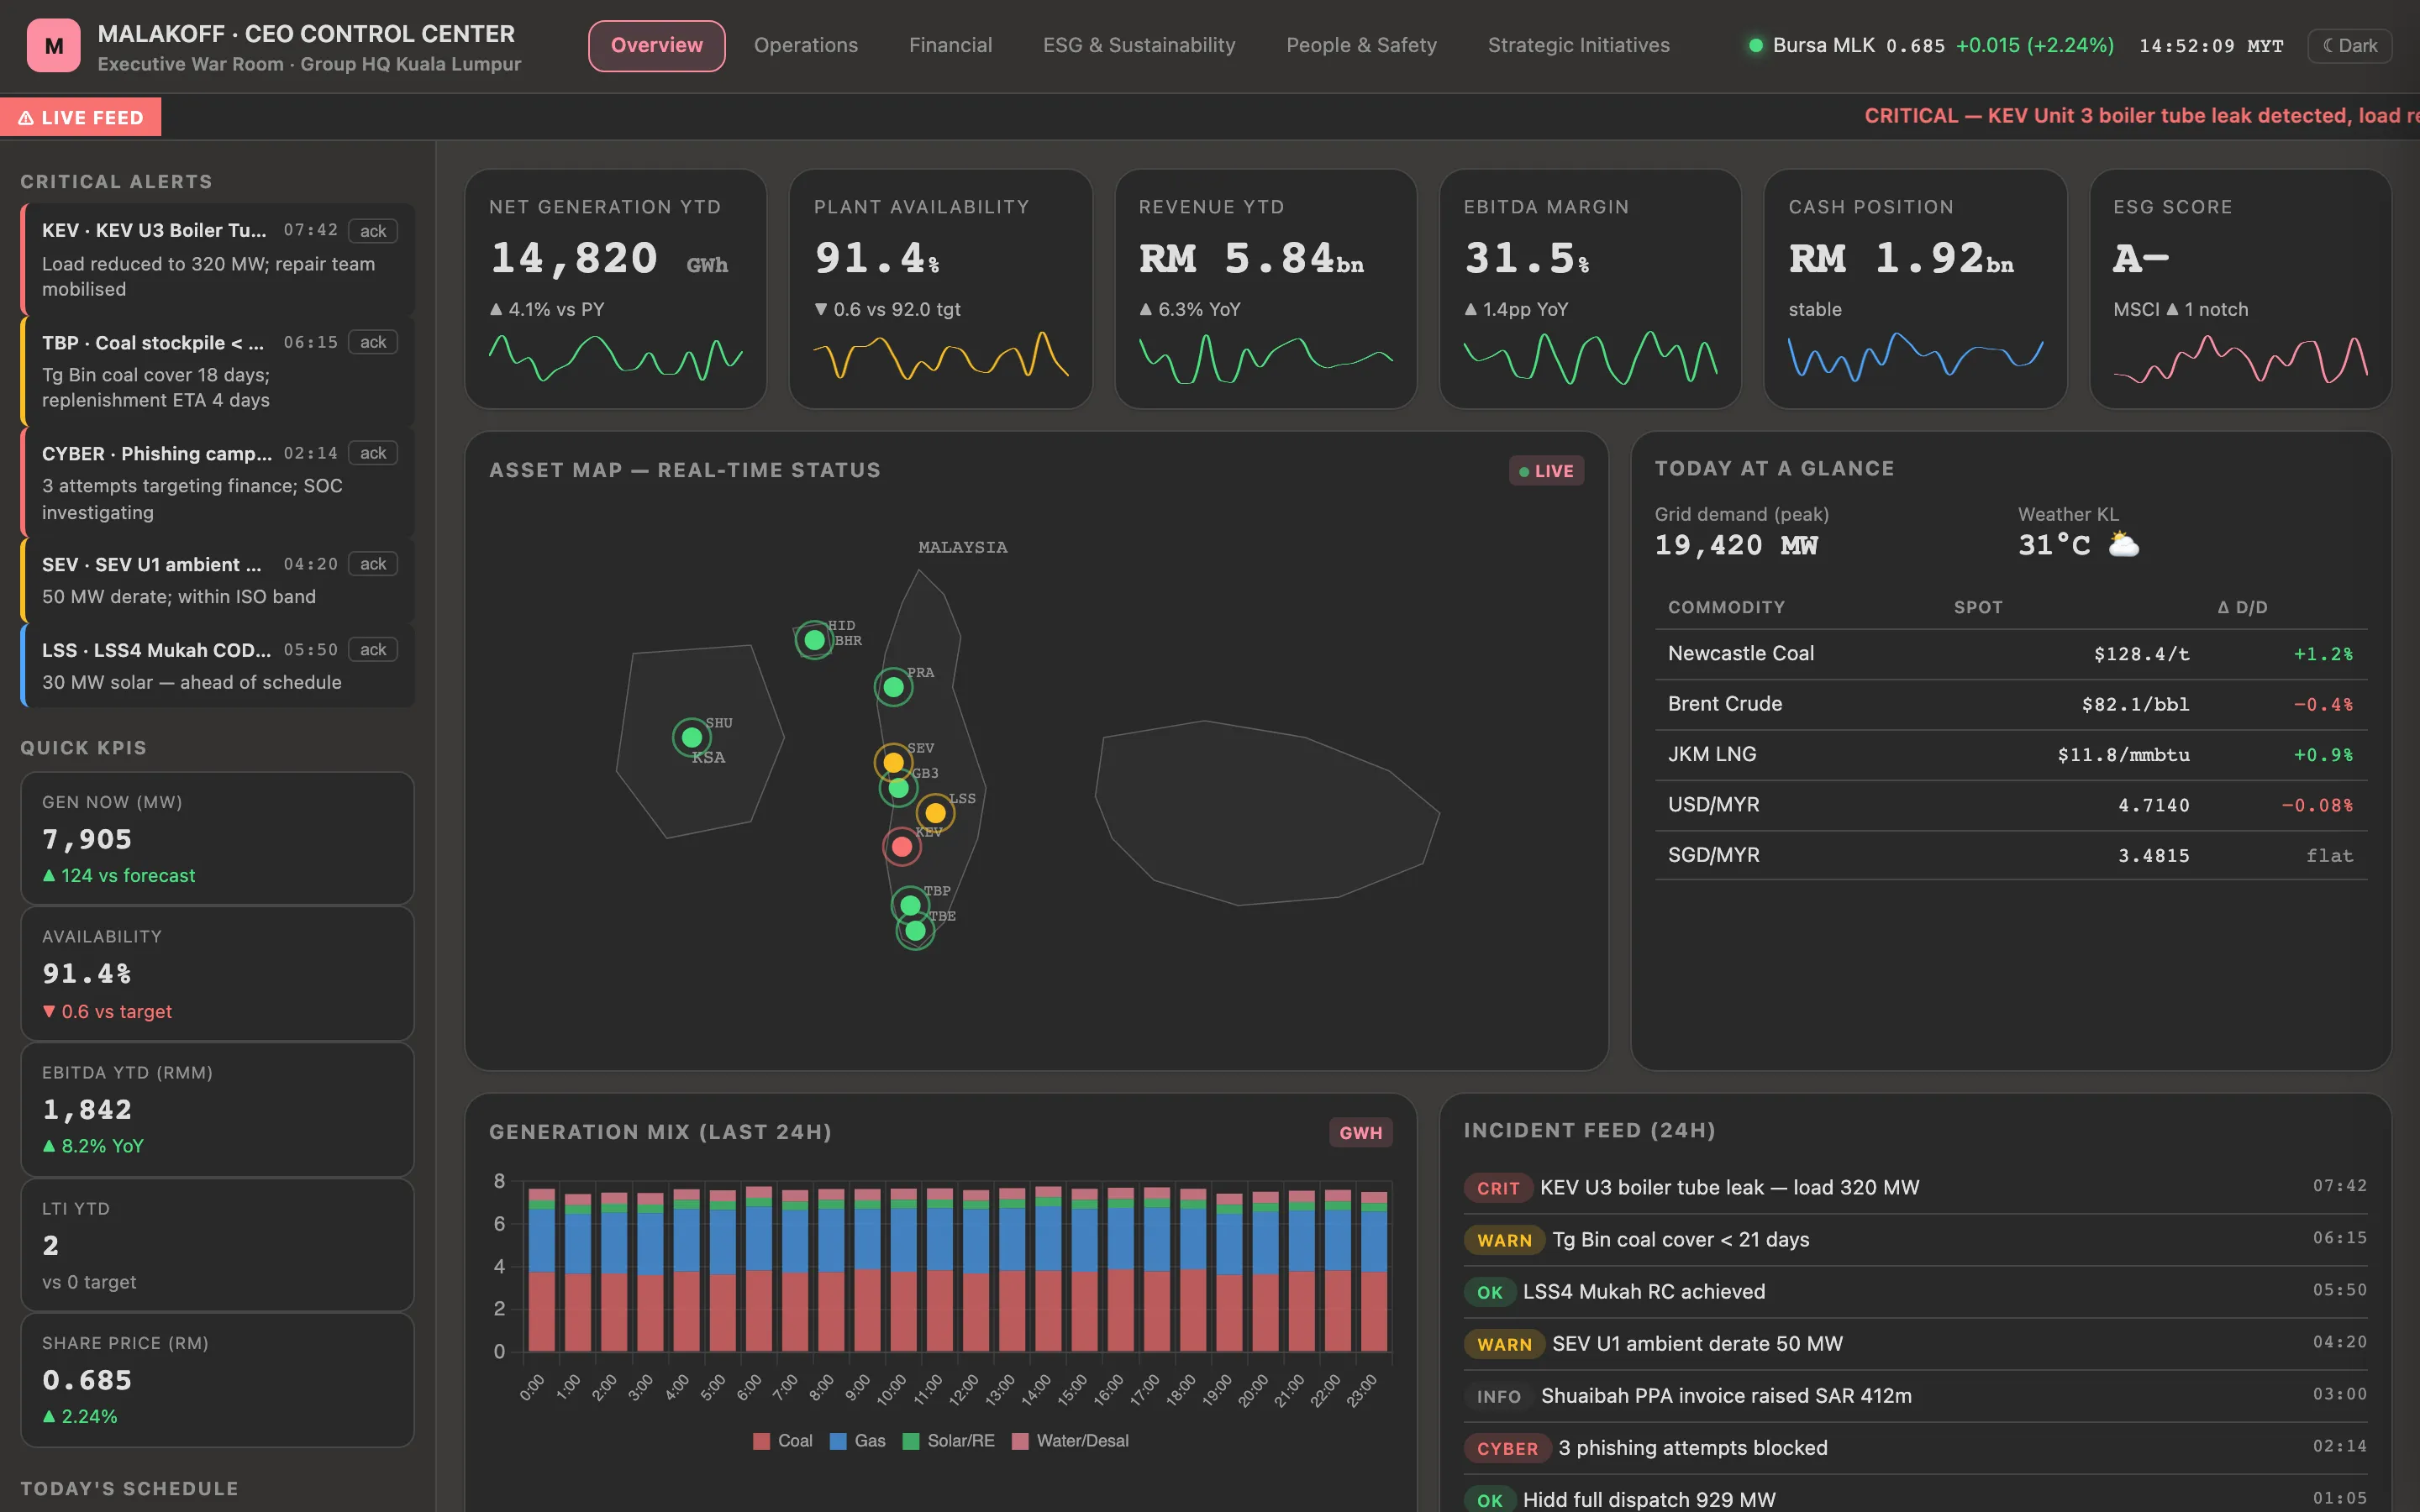The width and height of the screenshot is (2420, 1512).
Task: Click the EBITDA YTD (RMM) quick KPI
Action: 217,1109
